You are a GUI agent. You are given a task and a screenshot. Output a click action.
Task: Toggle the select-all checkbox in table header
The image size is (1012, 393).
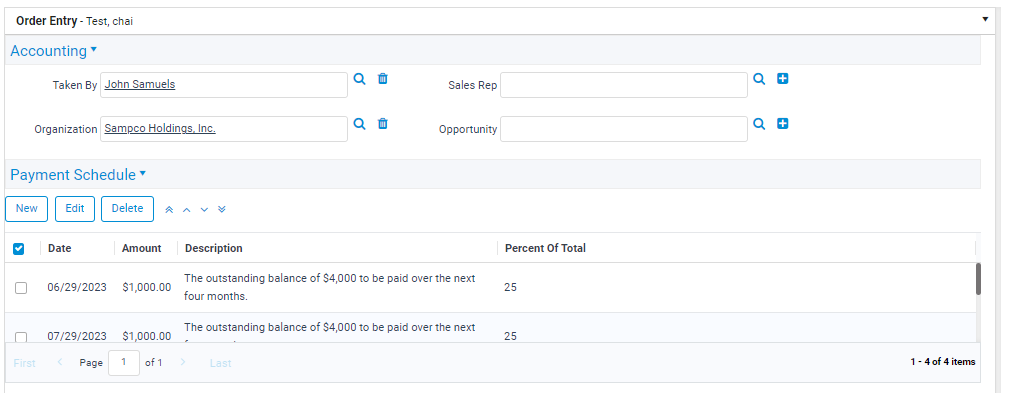click(19, 248)
